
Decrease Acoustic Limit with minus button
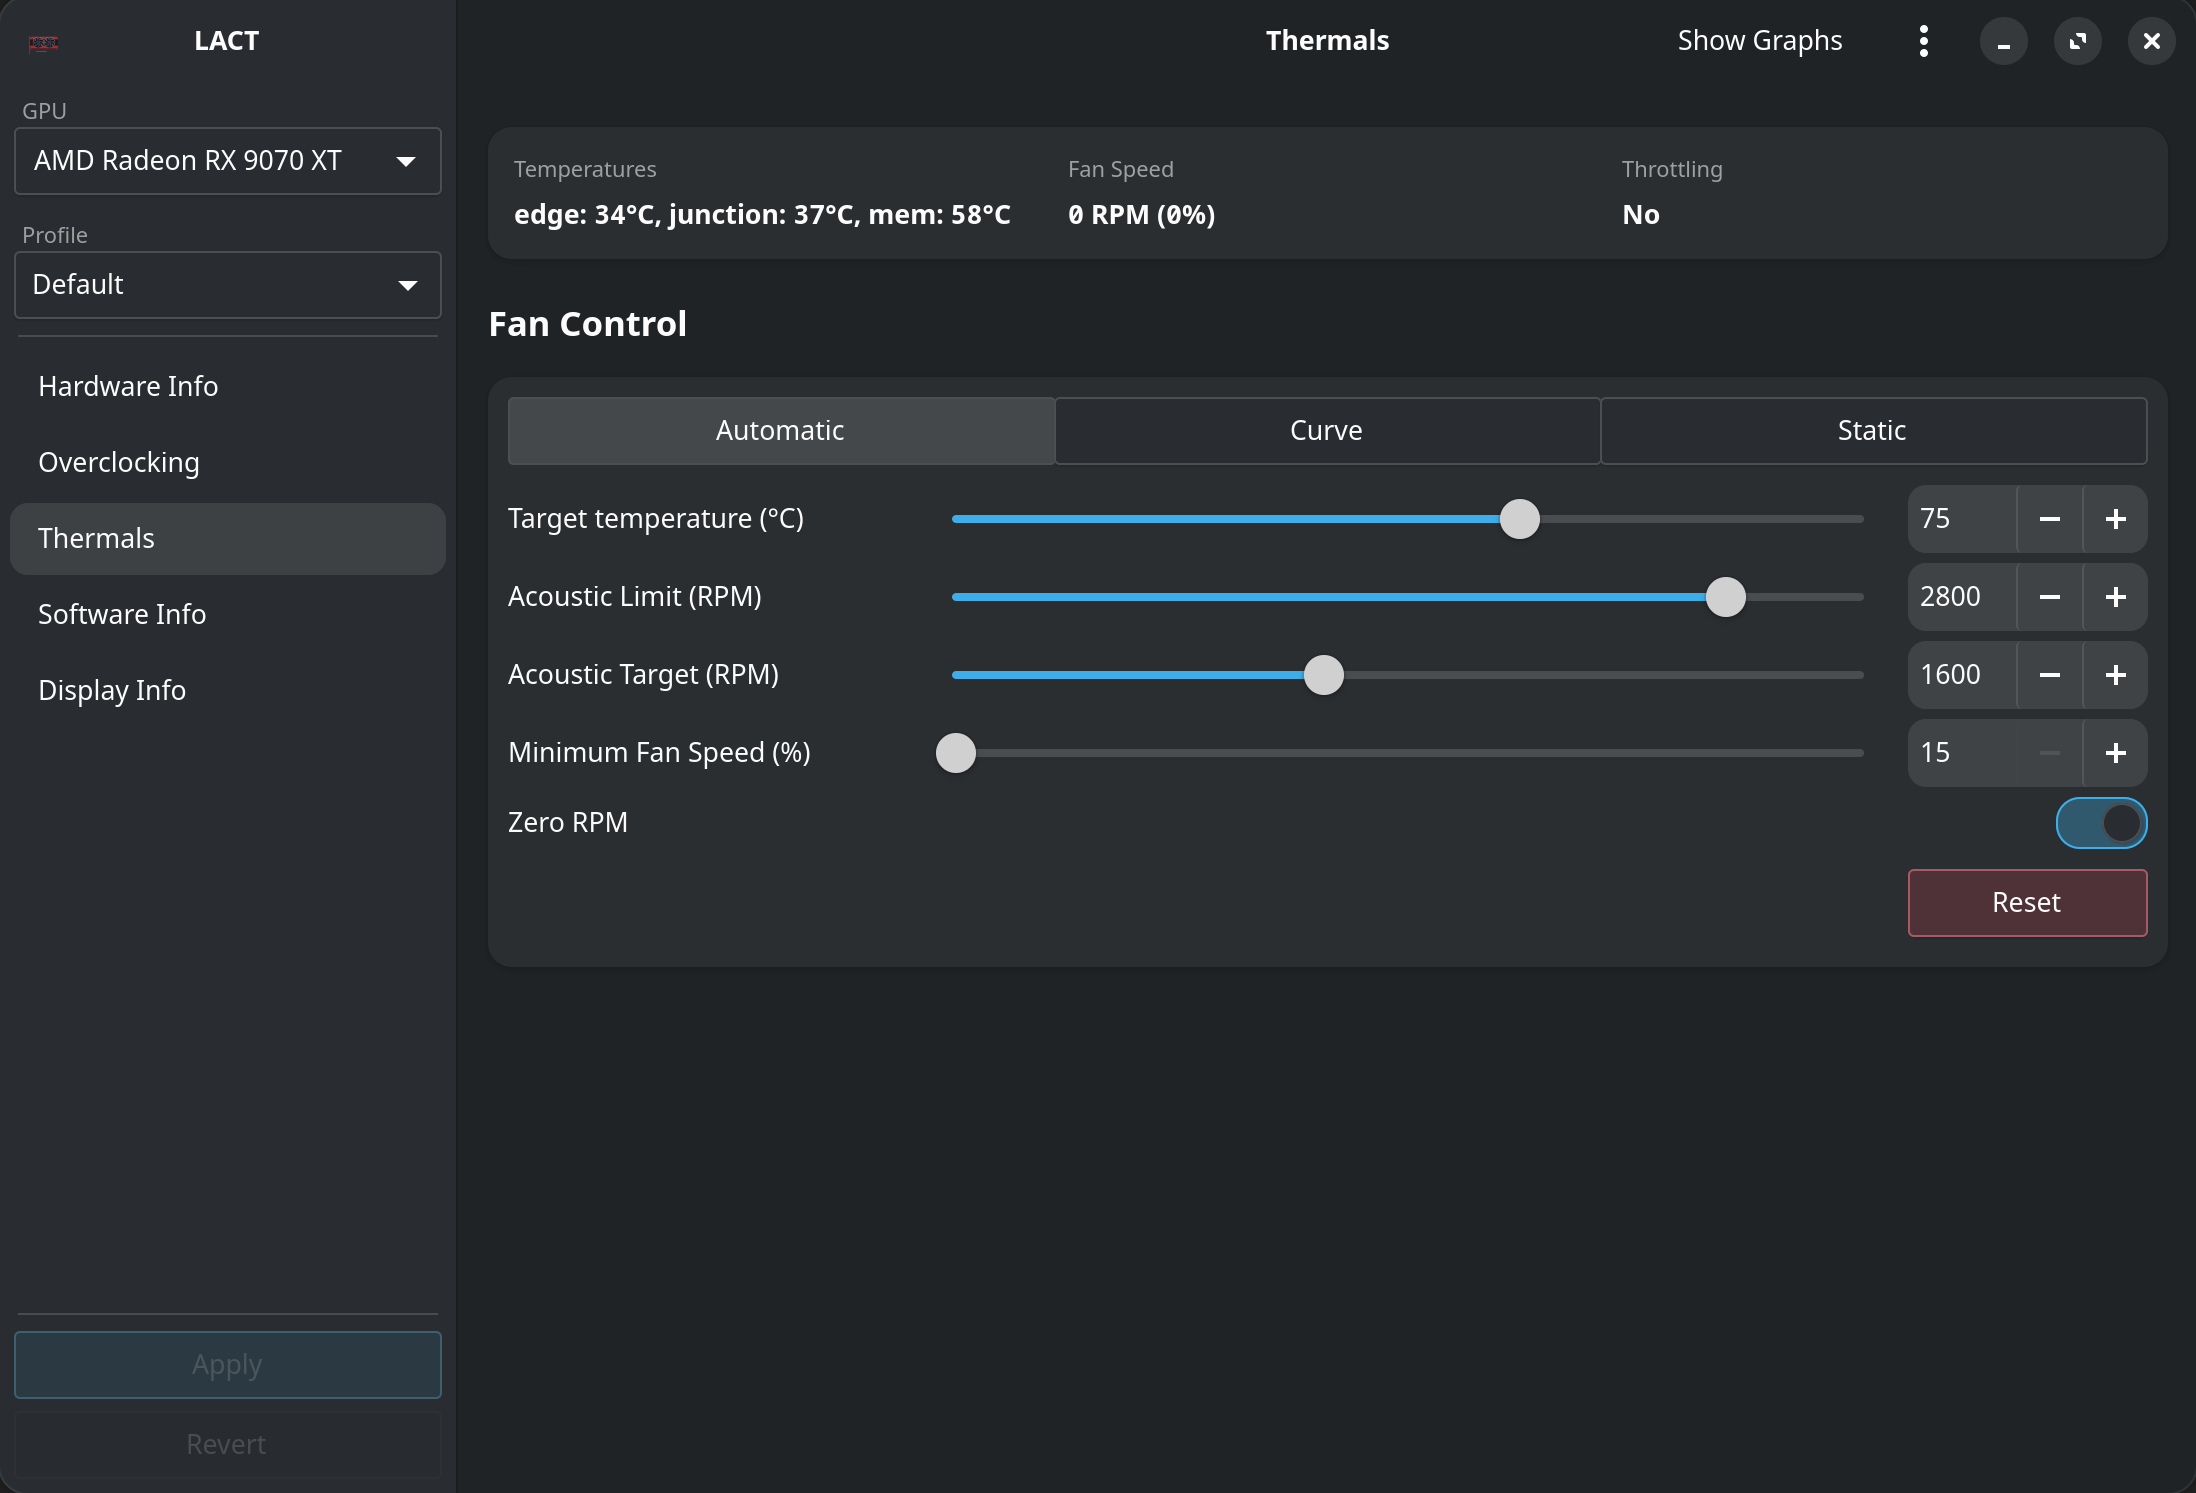2049,597
